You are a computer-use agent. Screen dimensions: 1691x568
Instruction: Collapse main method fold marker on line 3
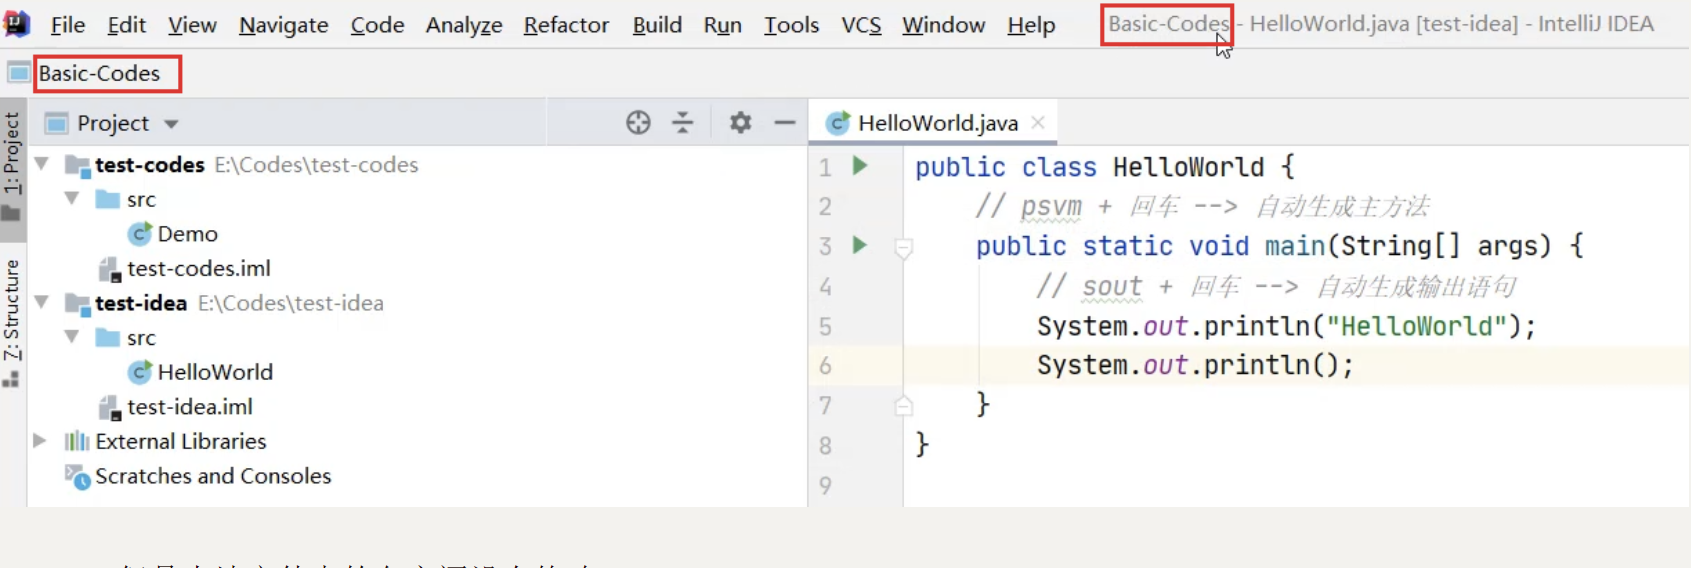[903, 247]
